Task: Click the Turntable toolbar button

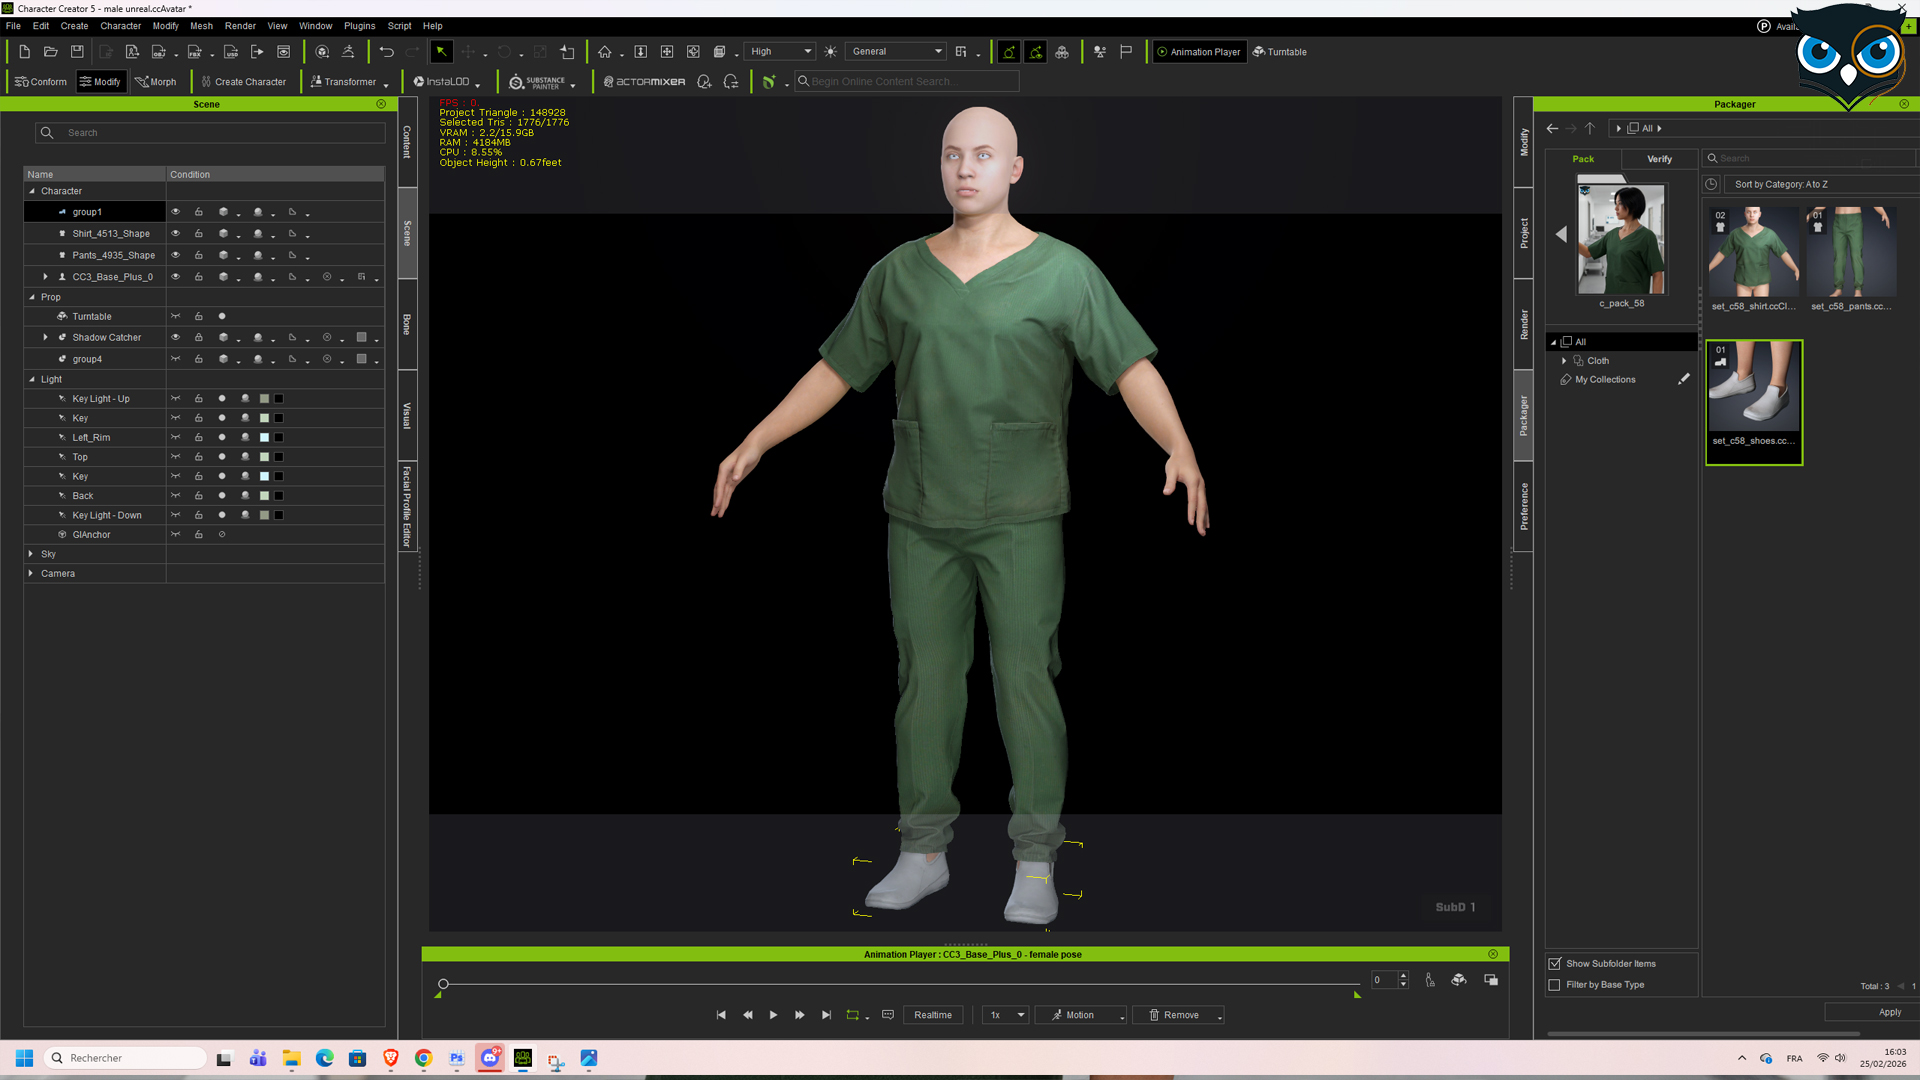Action: click(1280, 52)
